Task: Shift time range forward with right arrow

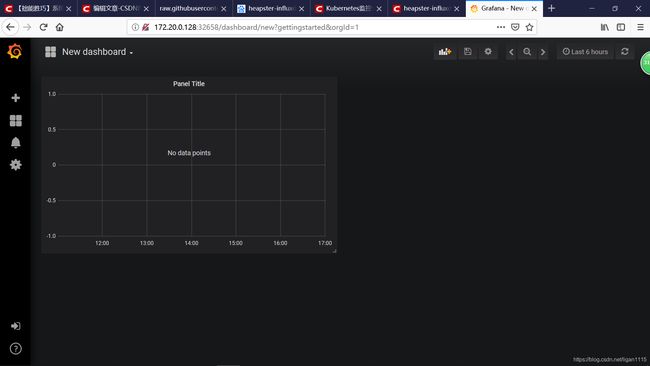Action: click(543, 52)
